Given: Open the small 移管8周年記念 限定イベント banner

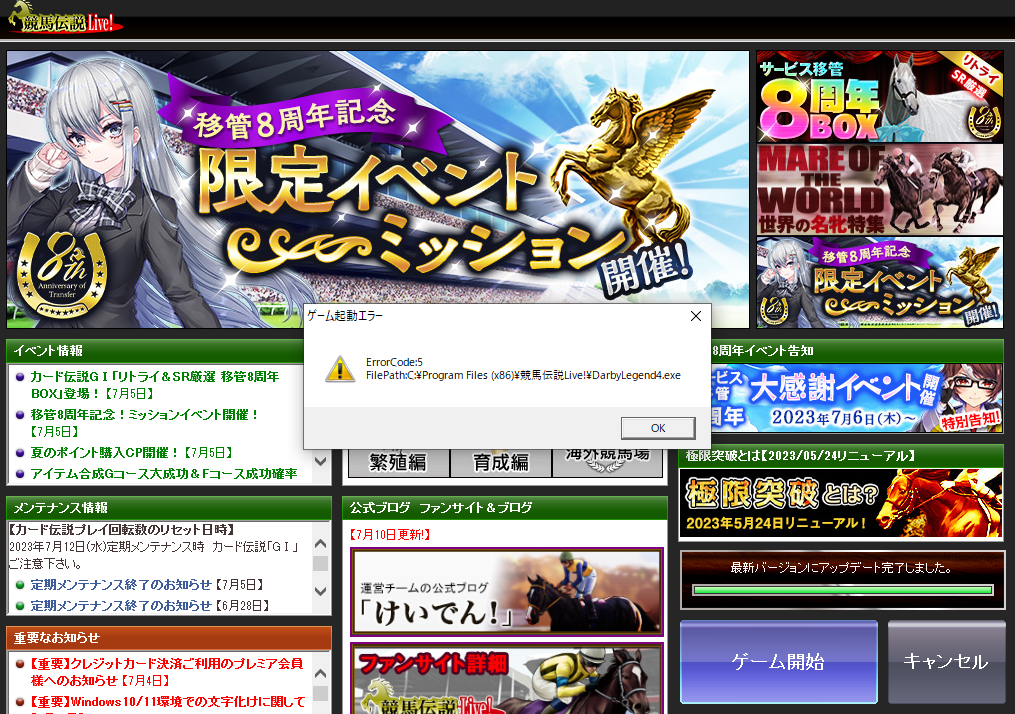Looking at the screenshot, I should click(x=880, y=282).
